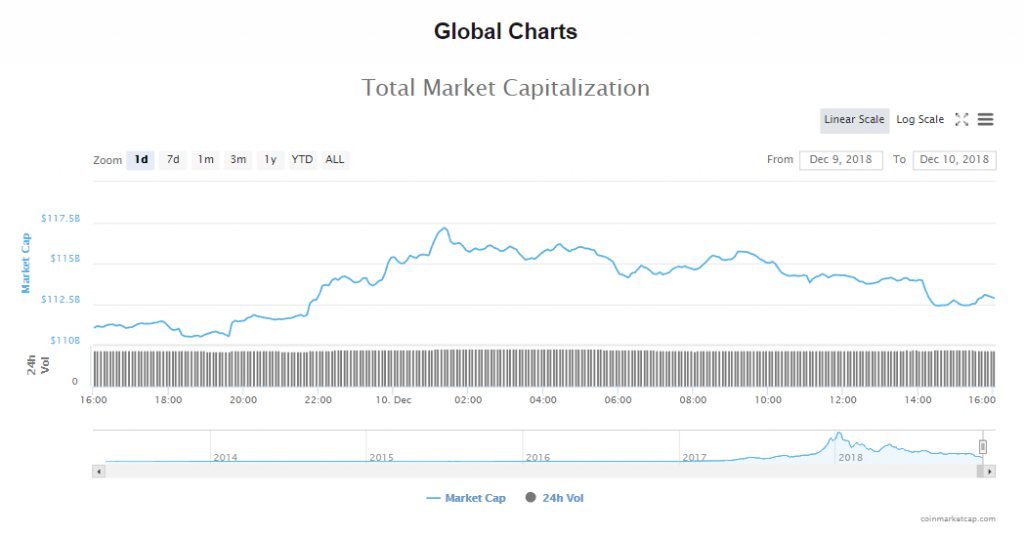Toggle the Market Cap legend series
1024x537 pixels.
point(466,498)
